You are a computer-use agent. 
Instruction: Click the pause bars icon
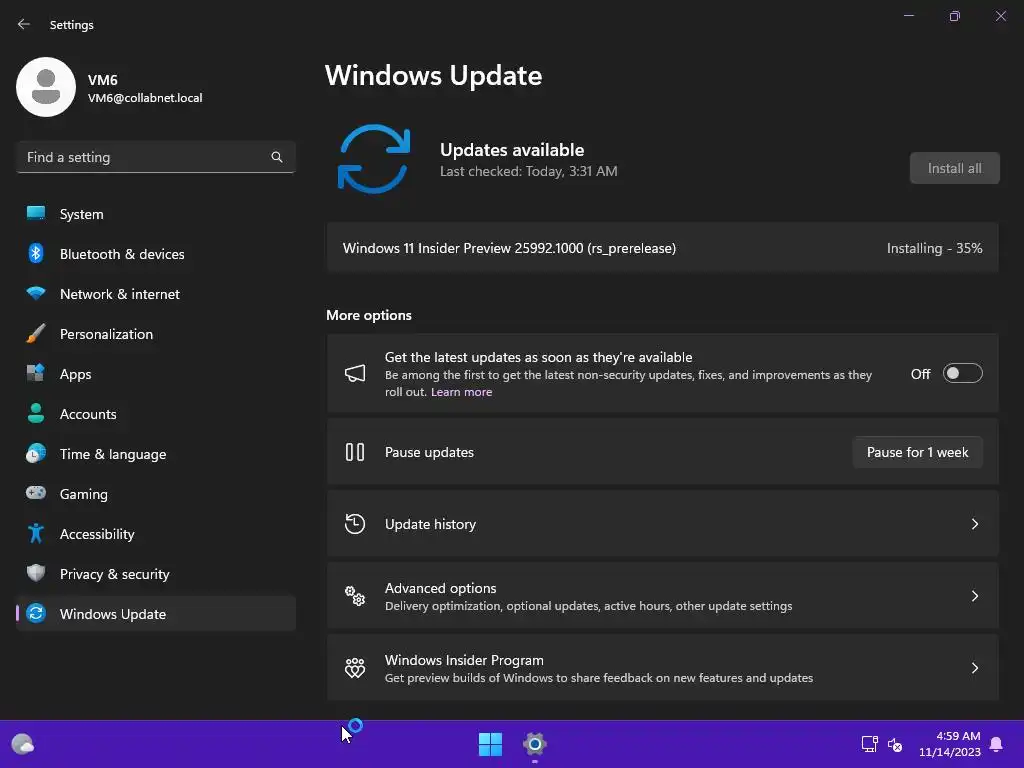(355, 452)
